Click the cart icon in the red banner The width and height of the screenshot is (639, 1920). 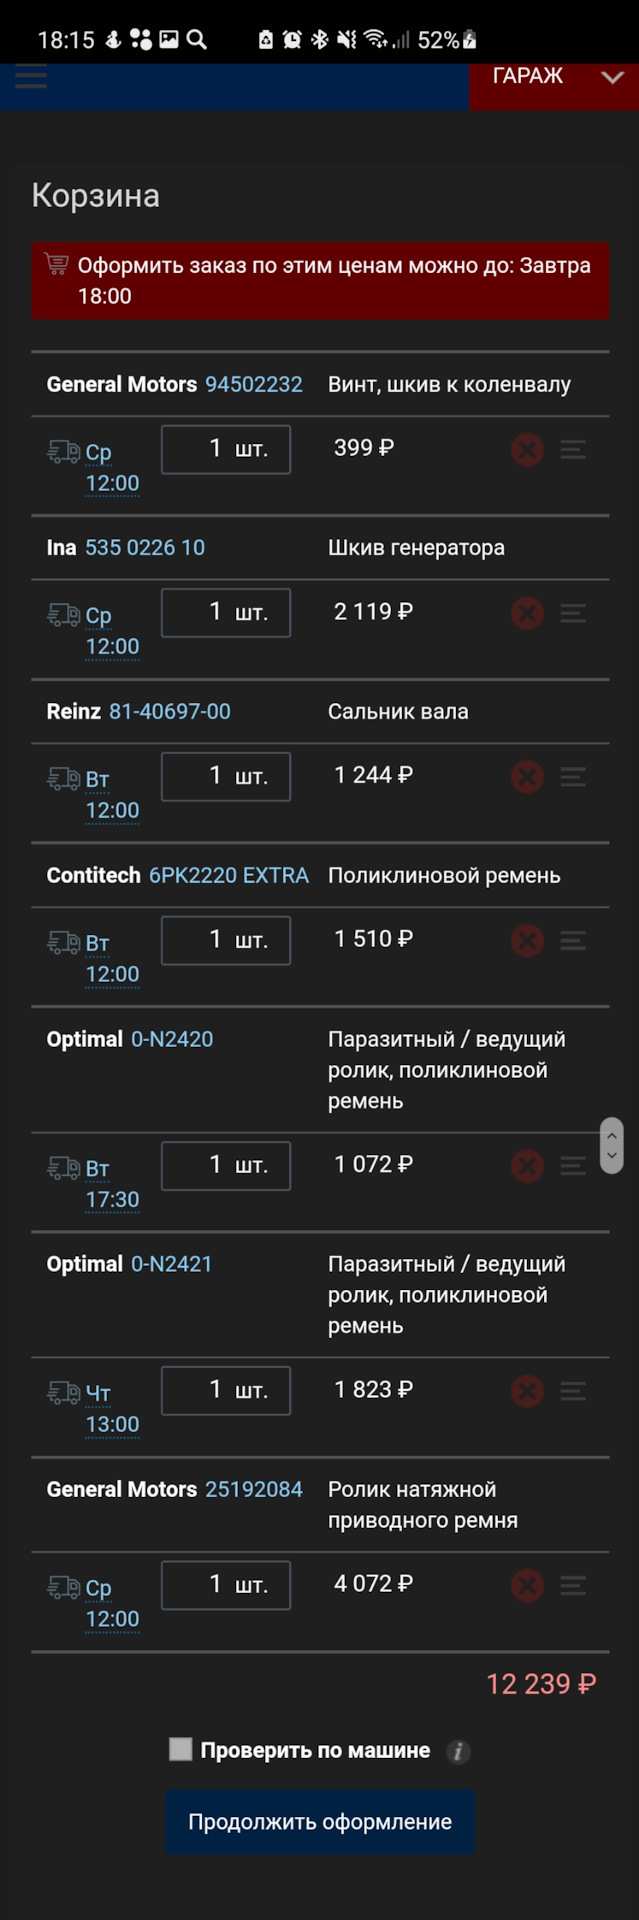click(x=55, y=263)
